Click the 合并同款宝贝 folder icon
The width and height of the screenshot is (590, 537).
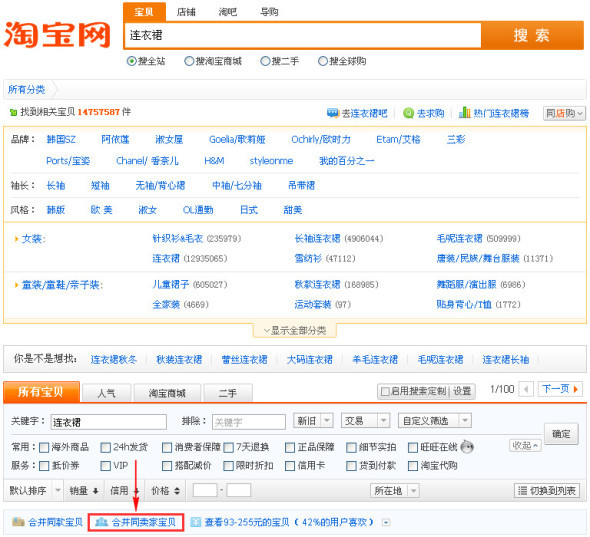(x=18, y=522)
